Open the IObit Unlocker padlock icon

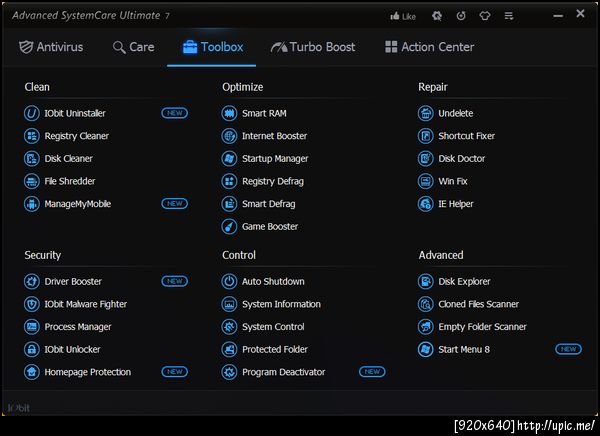32,349
